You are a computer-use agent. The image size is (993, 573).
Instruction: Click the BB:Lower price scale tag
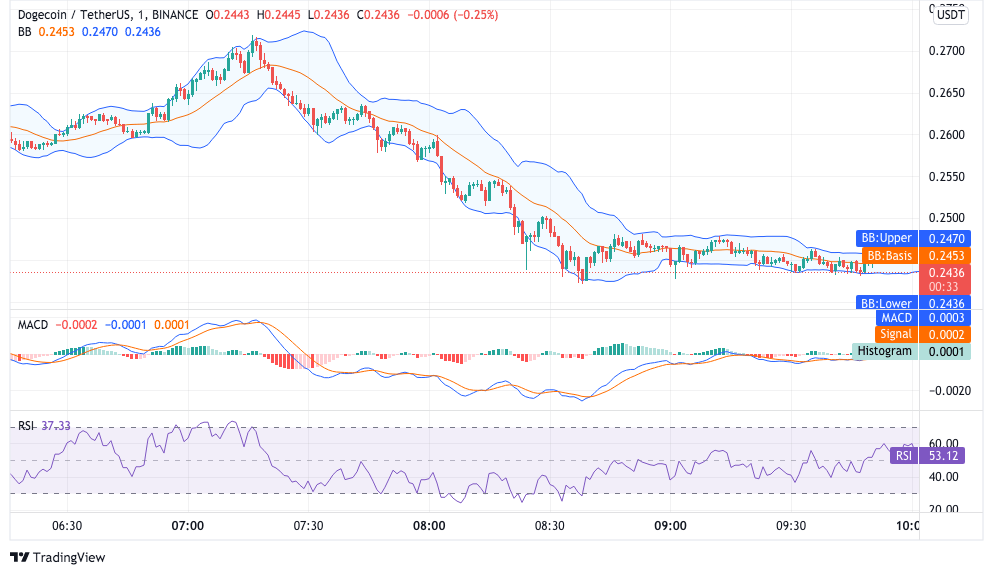(885, 303)
